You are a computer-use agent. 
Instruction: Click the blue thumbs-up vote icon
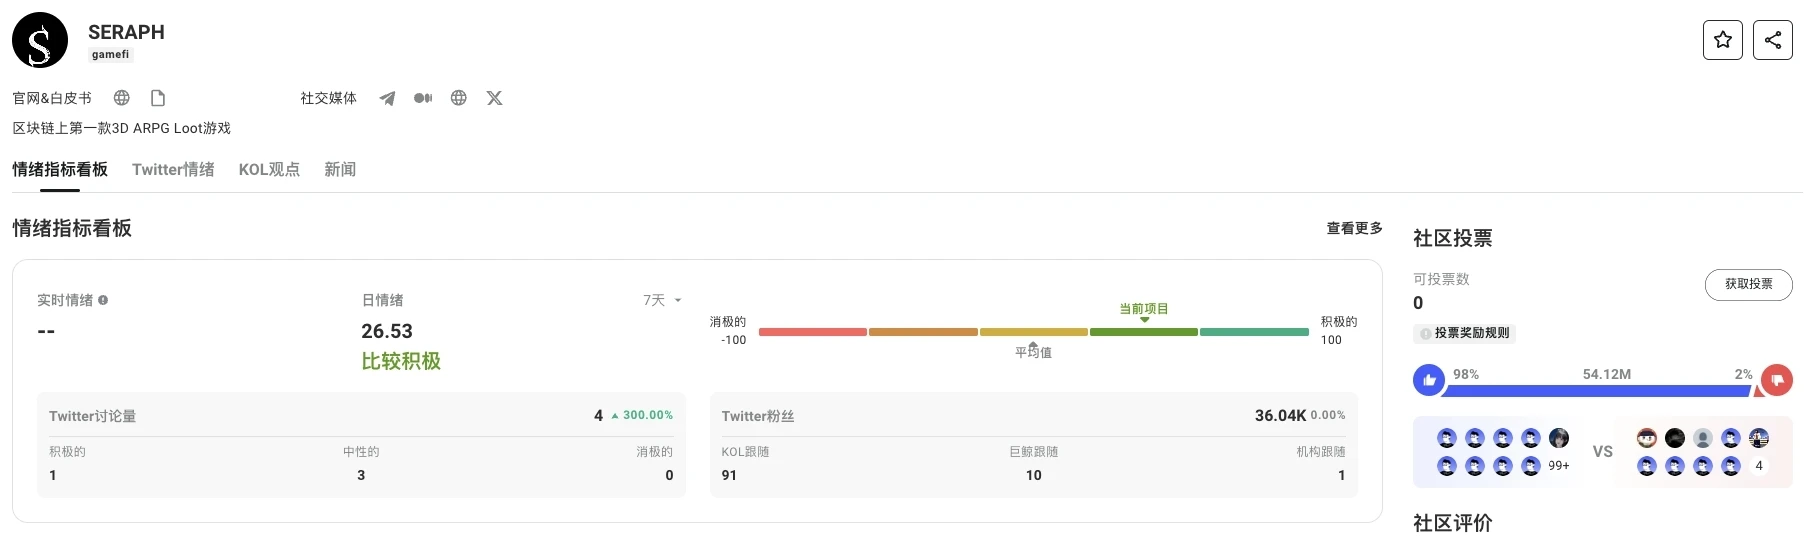pyautogui.click(x=1429, y=380)
